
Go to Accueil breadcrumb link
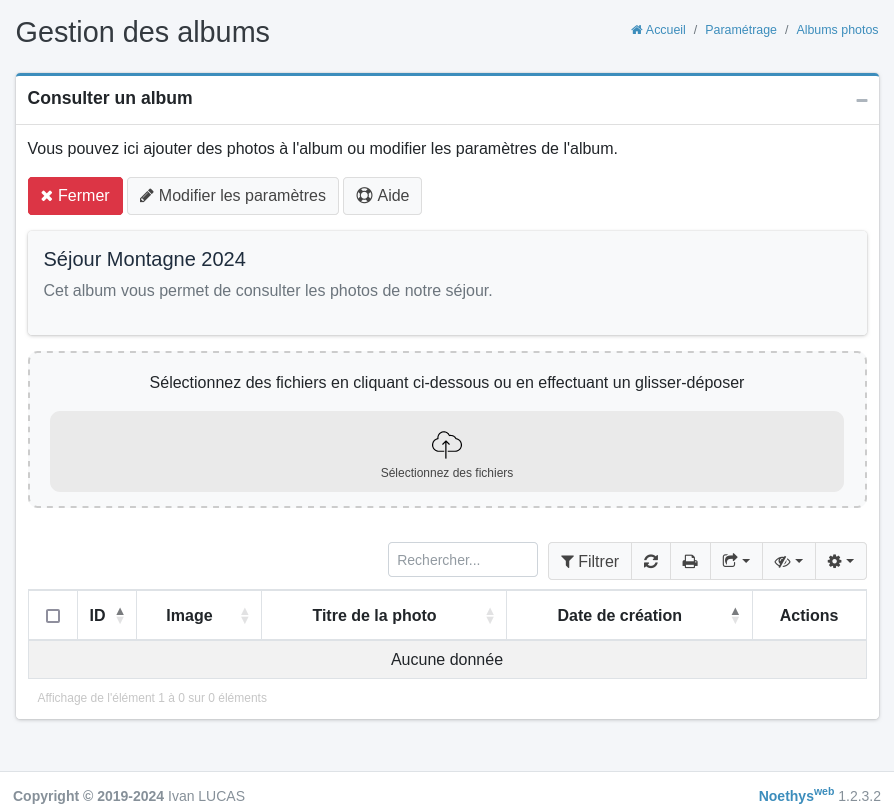658,30
